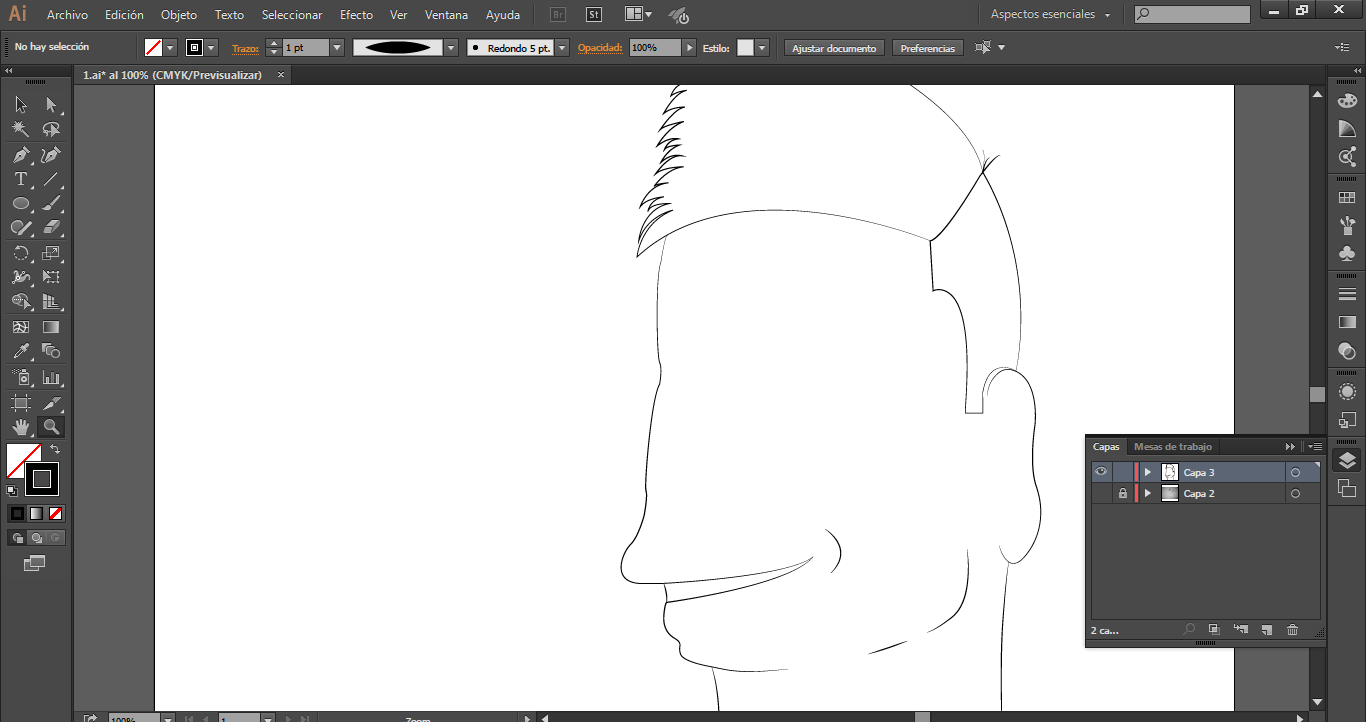1366x722 pixels.
Task: Open the Opacidad panel link
Action: click(x=600, y=48)
